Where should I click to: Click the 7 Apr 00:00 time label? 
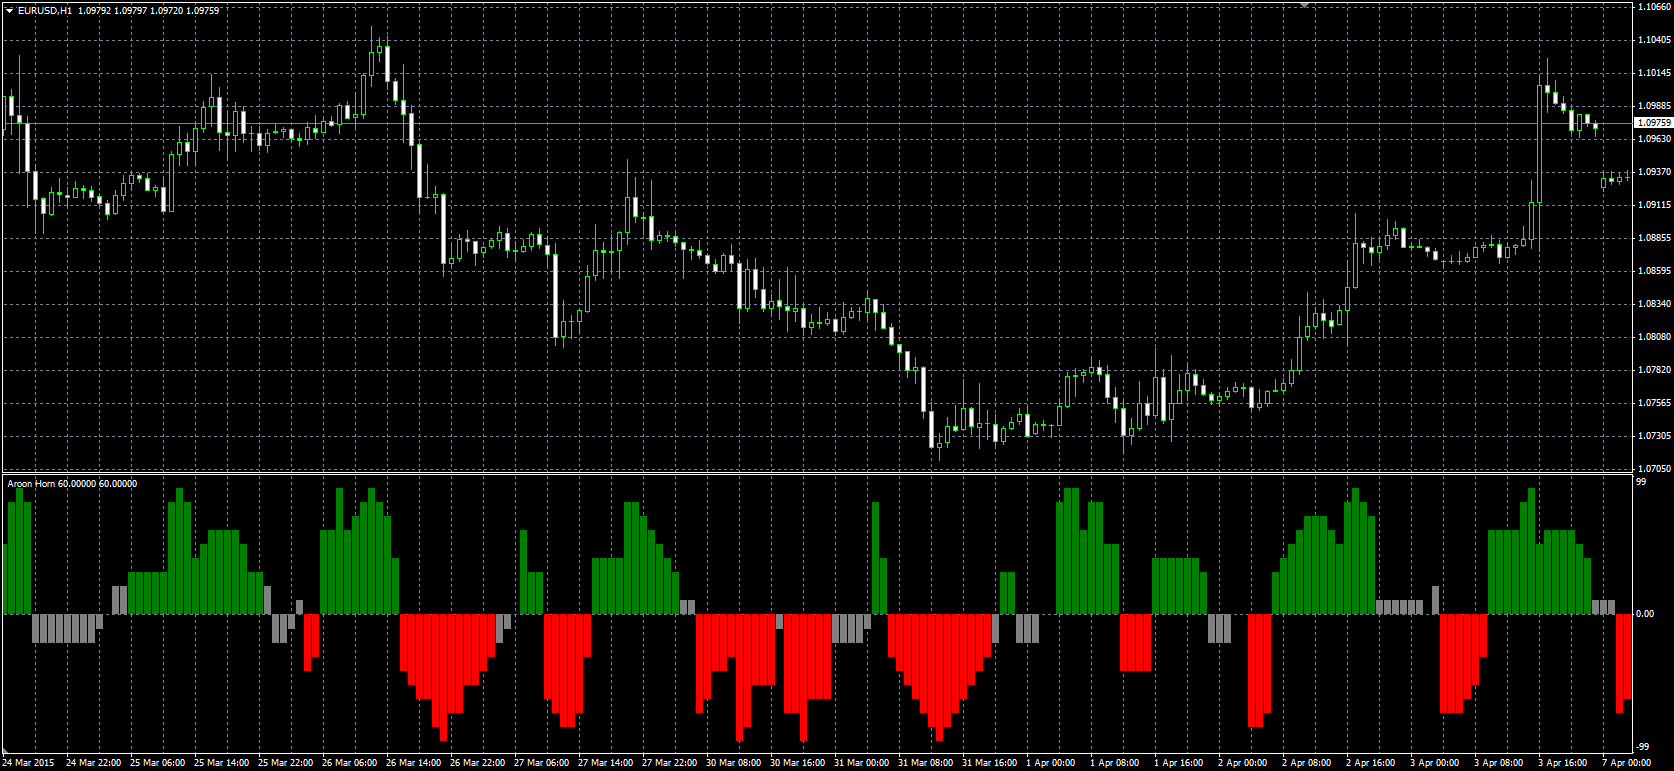(x=1627, y=763)
